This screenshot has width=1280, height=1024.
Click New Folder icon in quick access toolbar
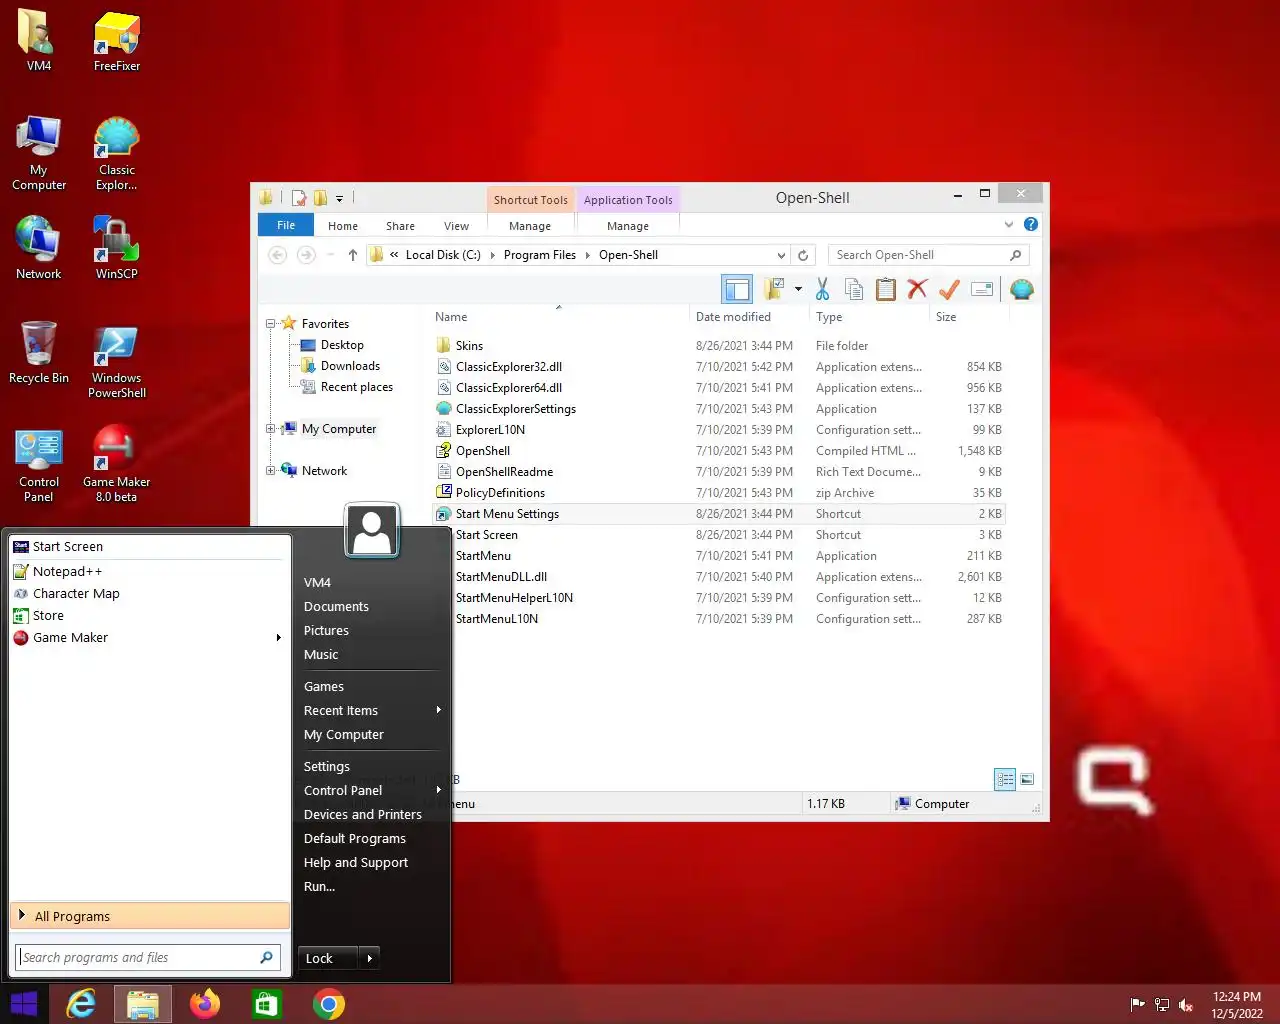pyautogui.click(x=321, y=198)
